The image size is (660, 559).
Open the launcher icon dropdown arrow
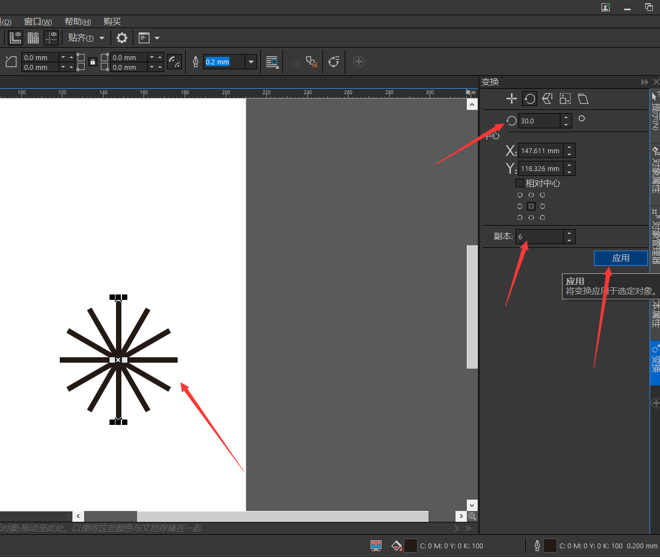pos(157,38)
